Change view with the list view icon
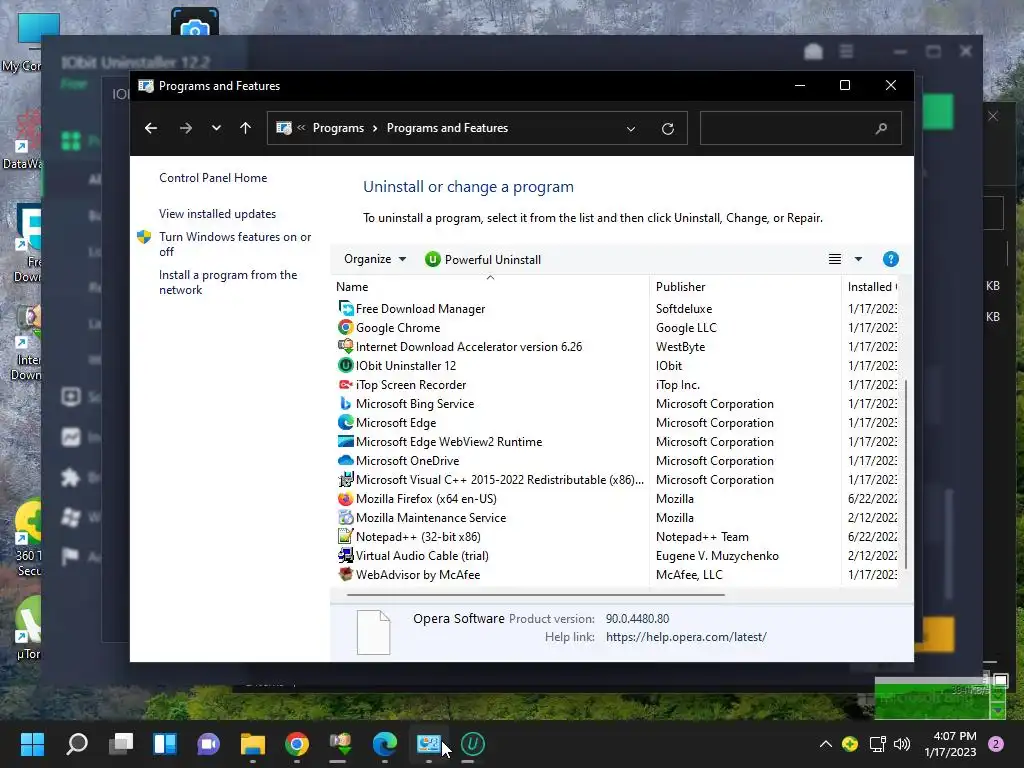Image resolution: width=1024 pixels, height=768 pixels. click(x=835, y=259)
